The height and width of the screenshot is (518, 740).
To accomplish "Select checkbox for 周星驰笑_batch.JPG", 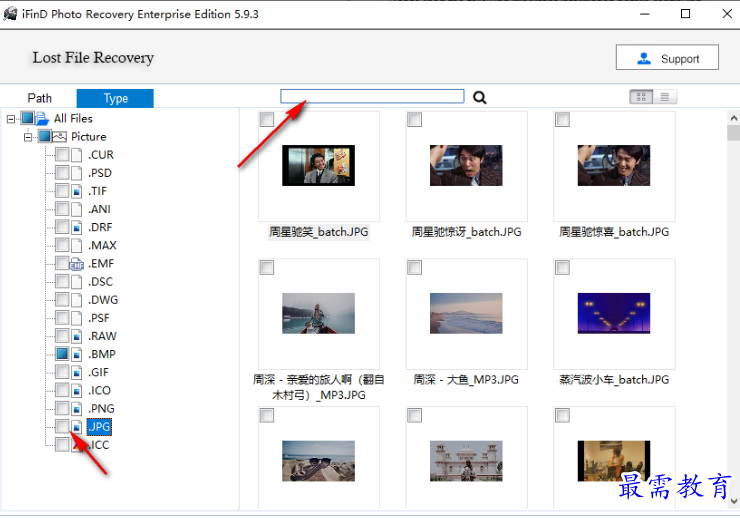I will [267, 119].
